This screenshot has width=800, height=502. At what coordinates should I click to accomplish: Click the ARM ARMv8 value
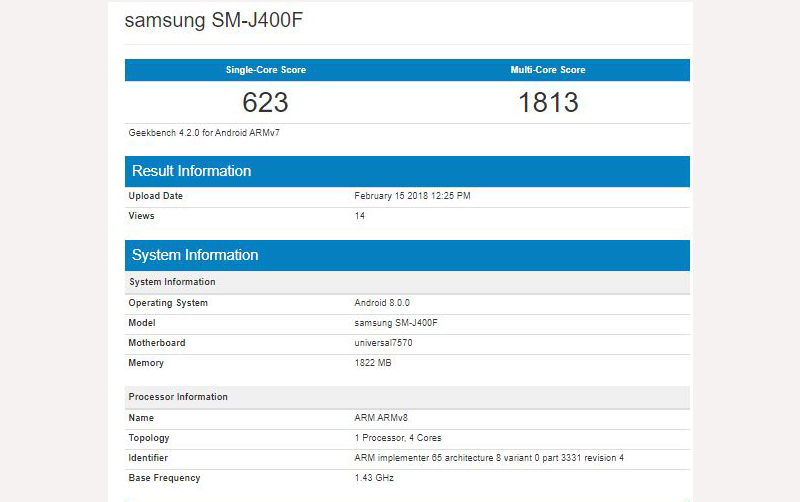click(x=381, y=418)
